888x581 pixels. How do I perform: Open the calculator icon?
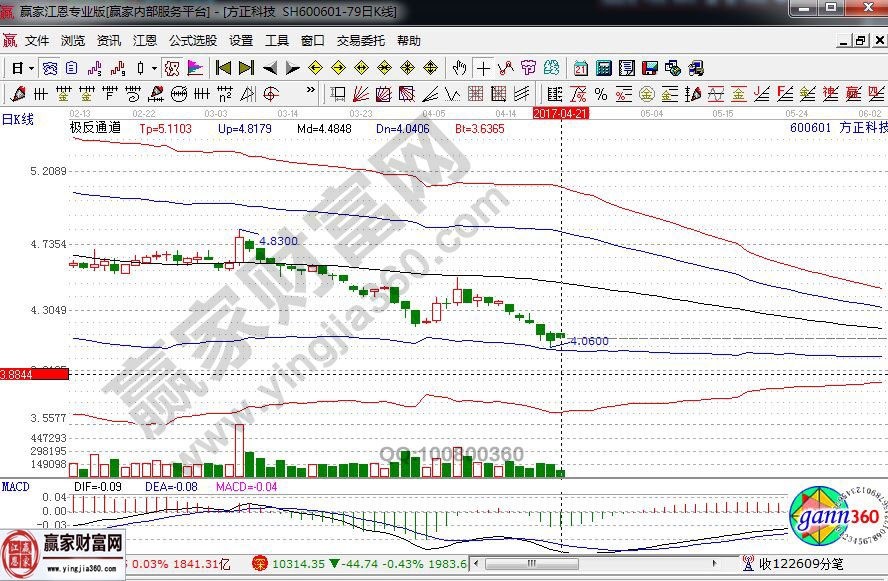click(603, 68)
